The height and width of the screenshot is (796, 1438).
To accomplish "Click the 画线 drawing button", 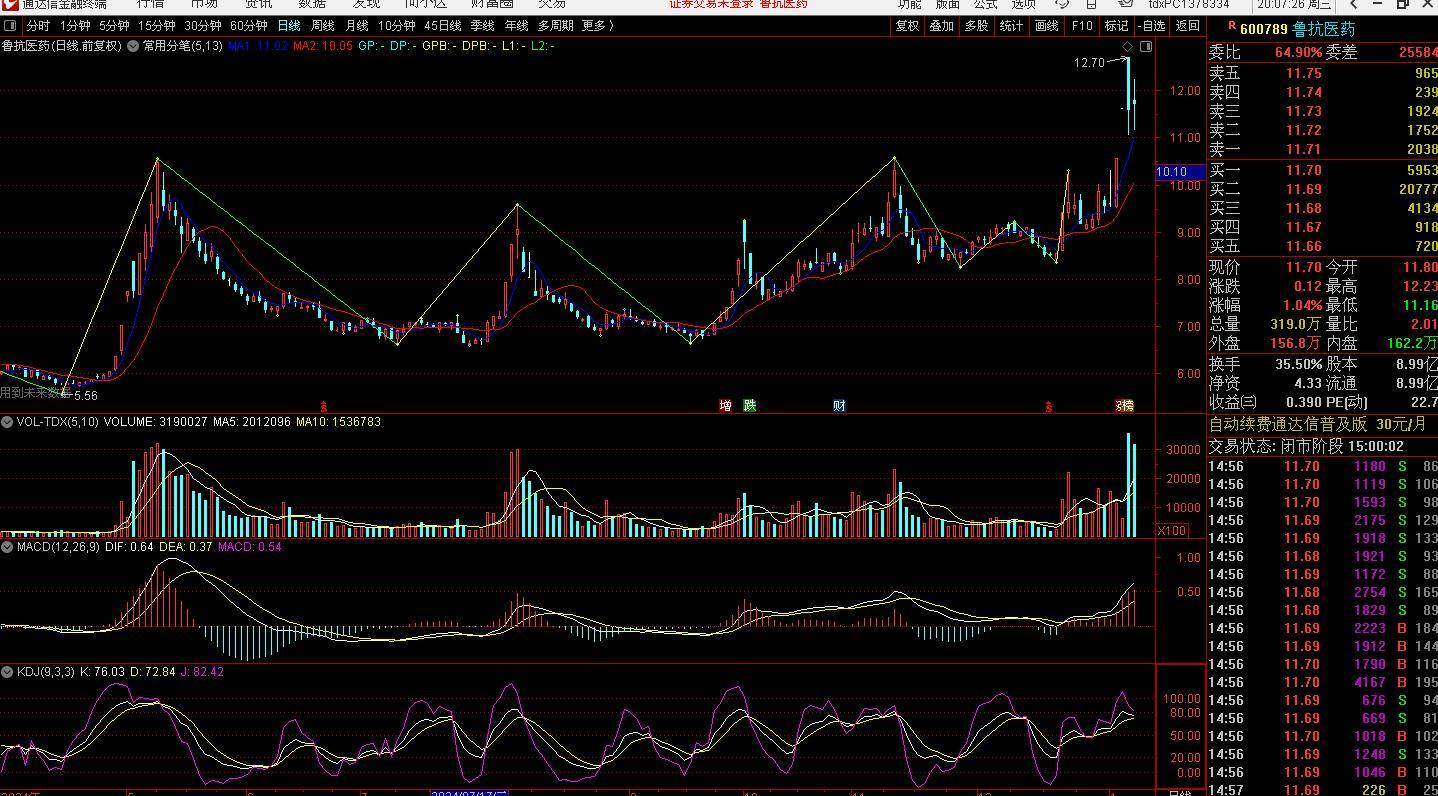I will (x=1046, y=26).
